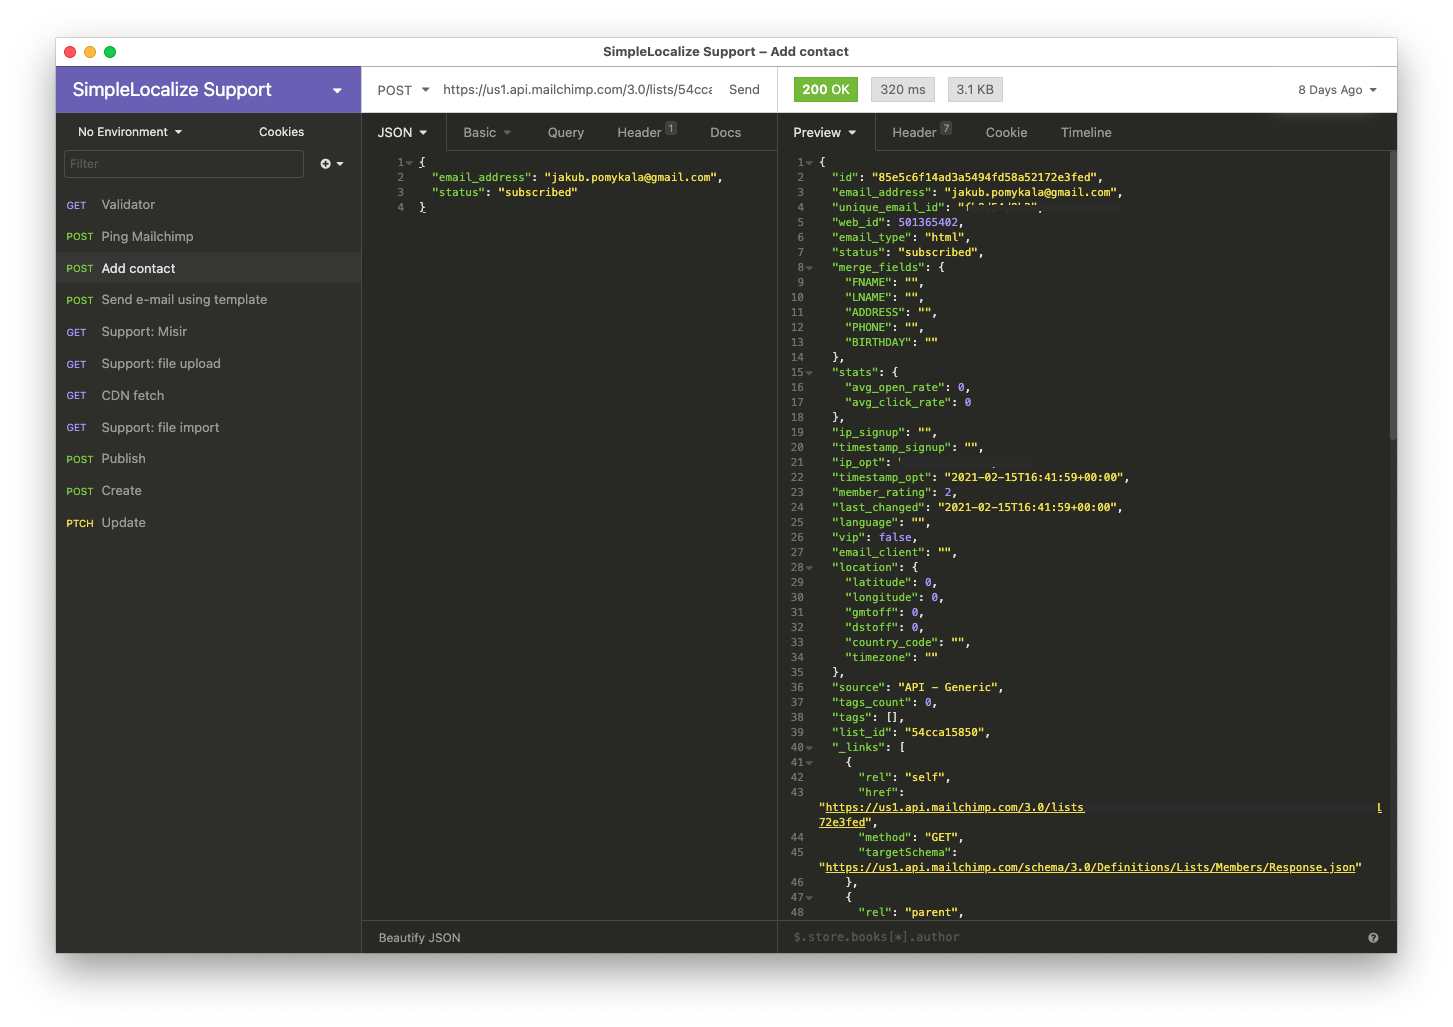Switch to the request Header tab

[646, 132]
